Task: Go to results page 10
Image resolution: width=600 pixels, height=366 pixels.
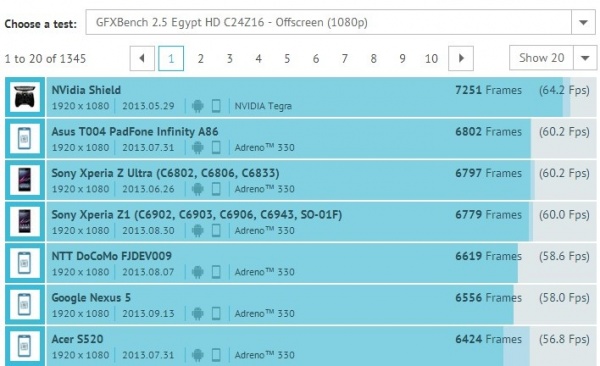Action: coord(431,59)
